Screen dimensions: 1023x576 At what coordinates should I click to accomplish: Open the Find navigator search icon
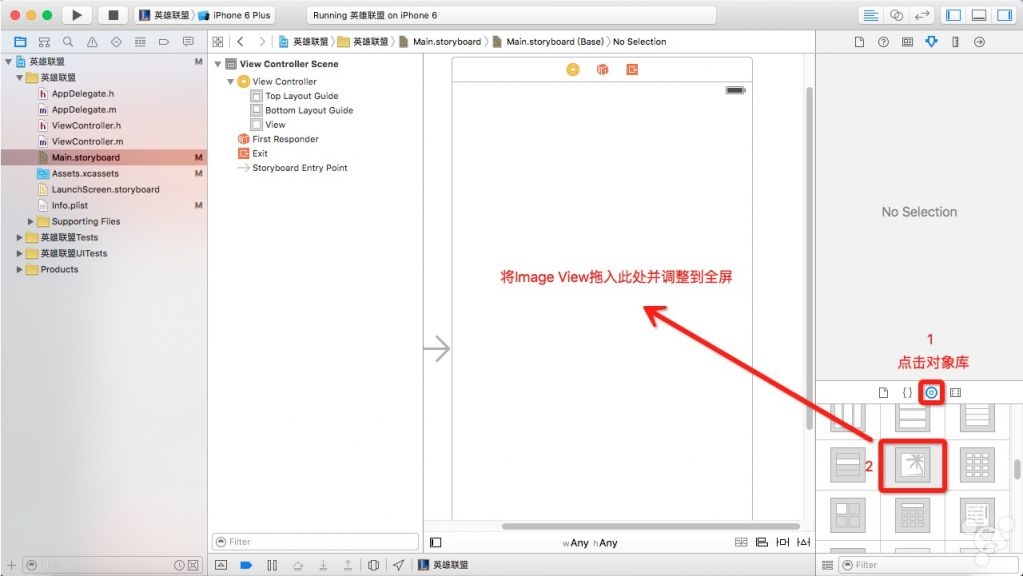pos(68,42)
